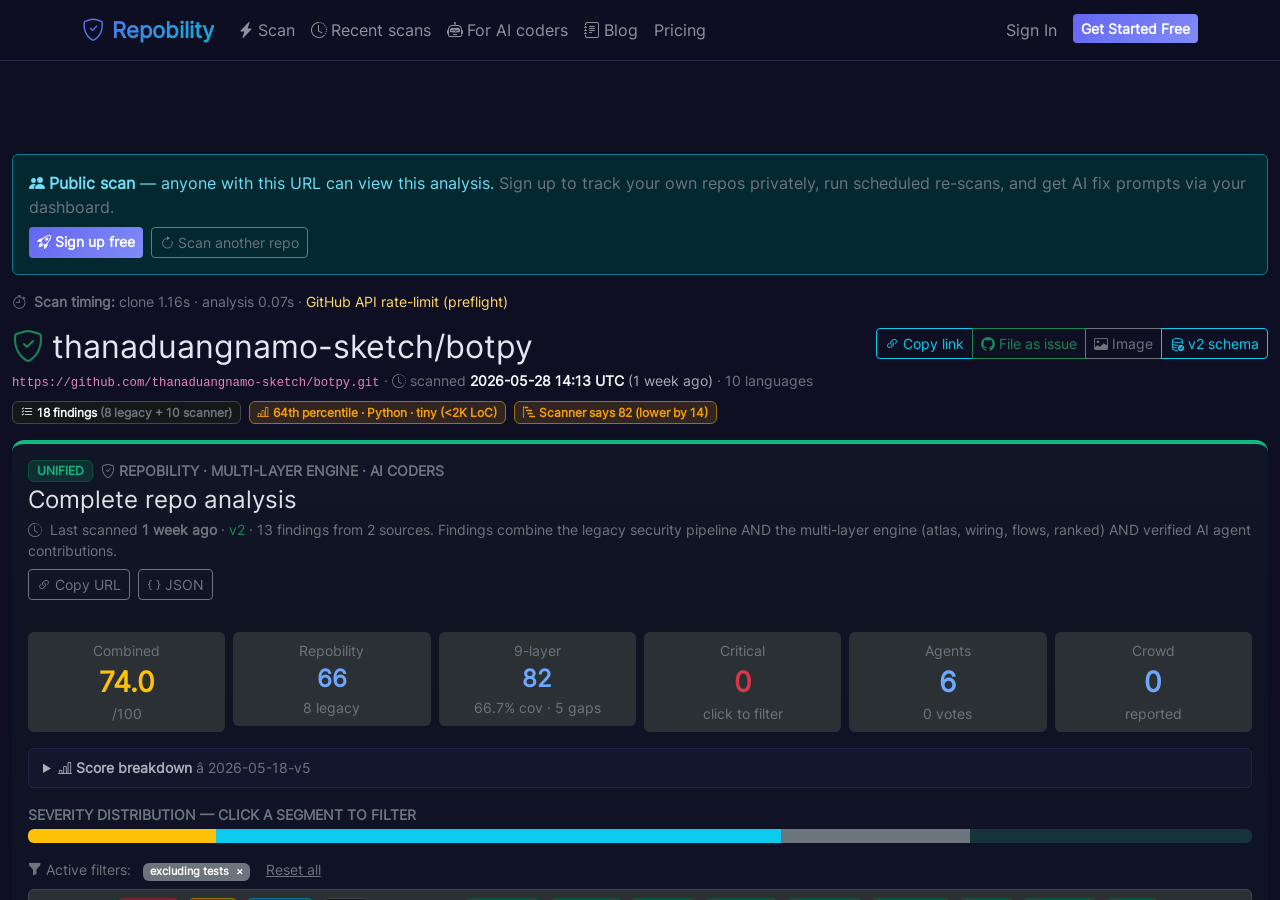Click the thanaduangnamo-sketch/botpy heading
Image resolution: width=1280 pixels, height=900 pixels.
[x=292, y=346]
